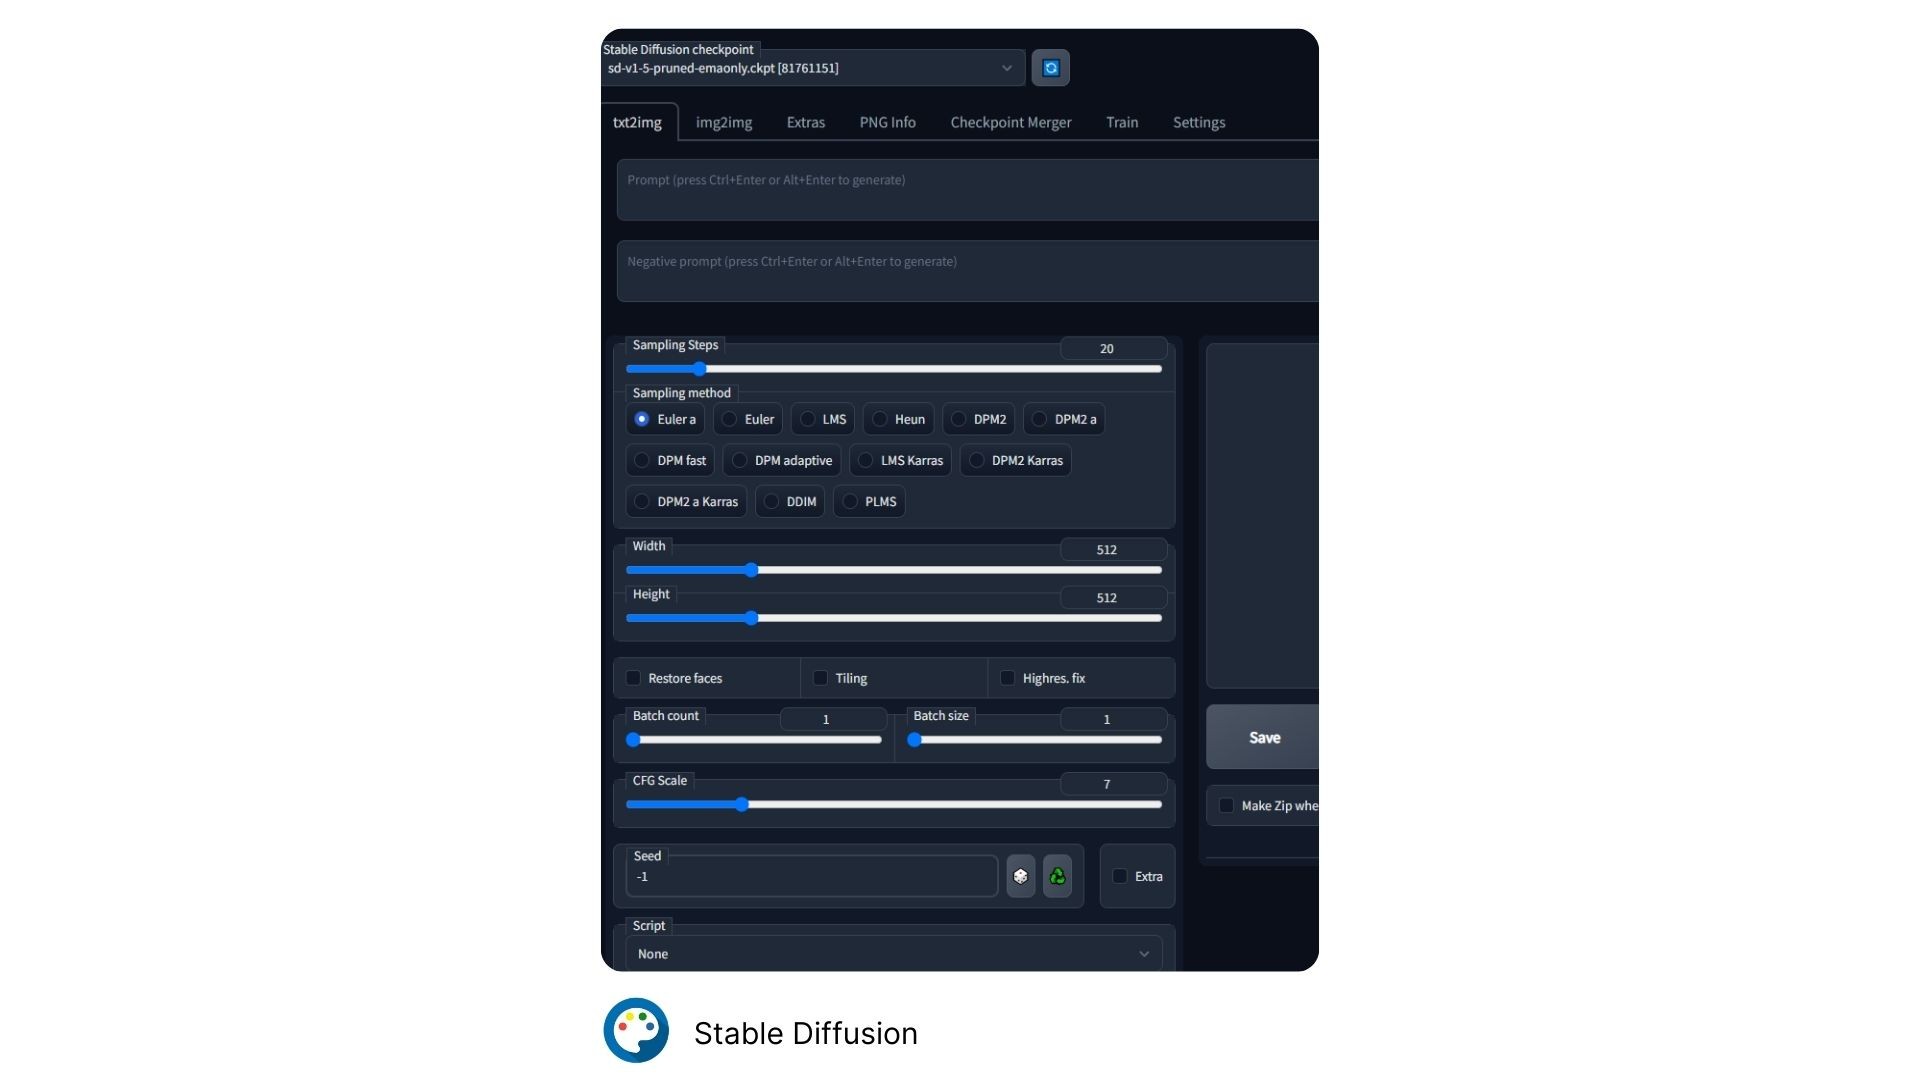Viewport: 1920px width, 1080px height.
Task: Open the PNG Info tab
Action: point(887,123)
